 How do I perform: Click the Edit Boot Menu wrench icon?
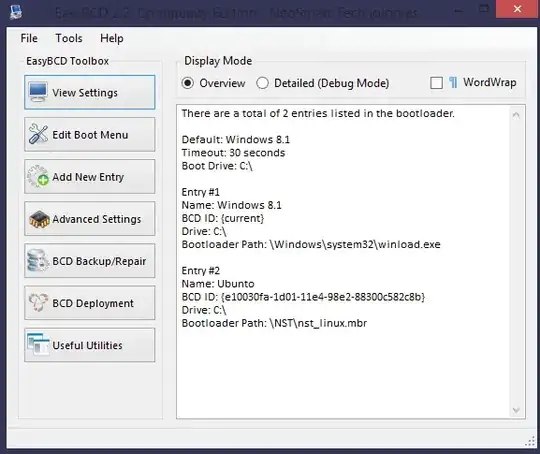(38, 134)
